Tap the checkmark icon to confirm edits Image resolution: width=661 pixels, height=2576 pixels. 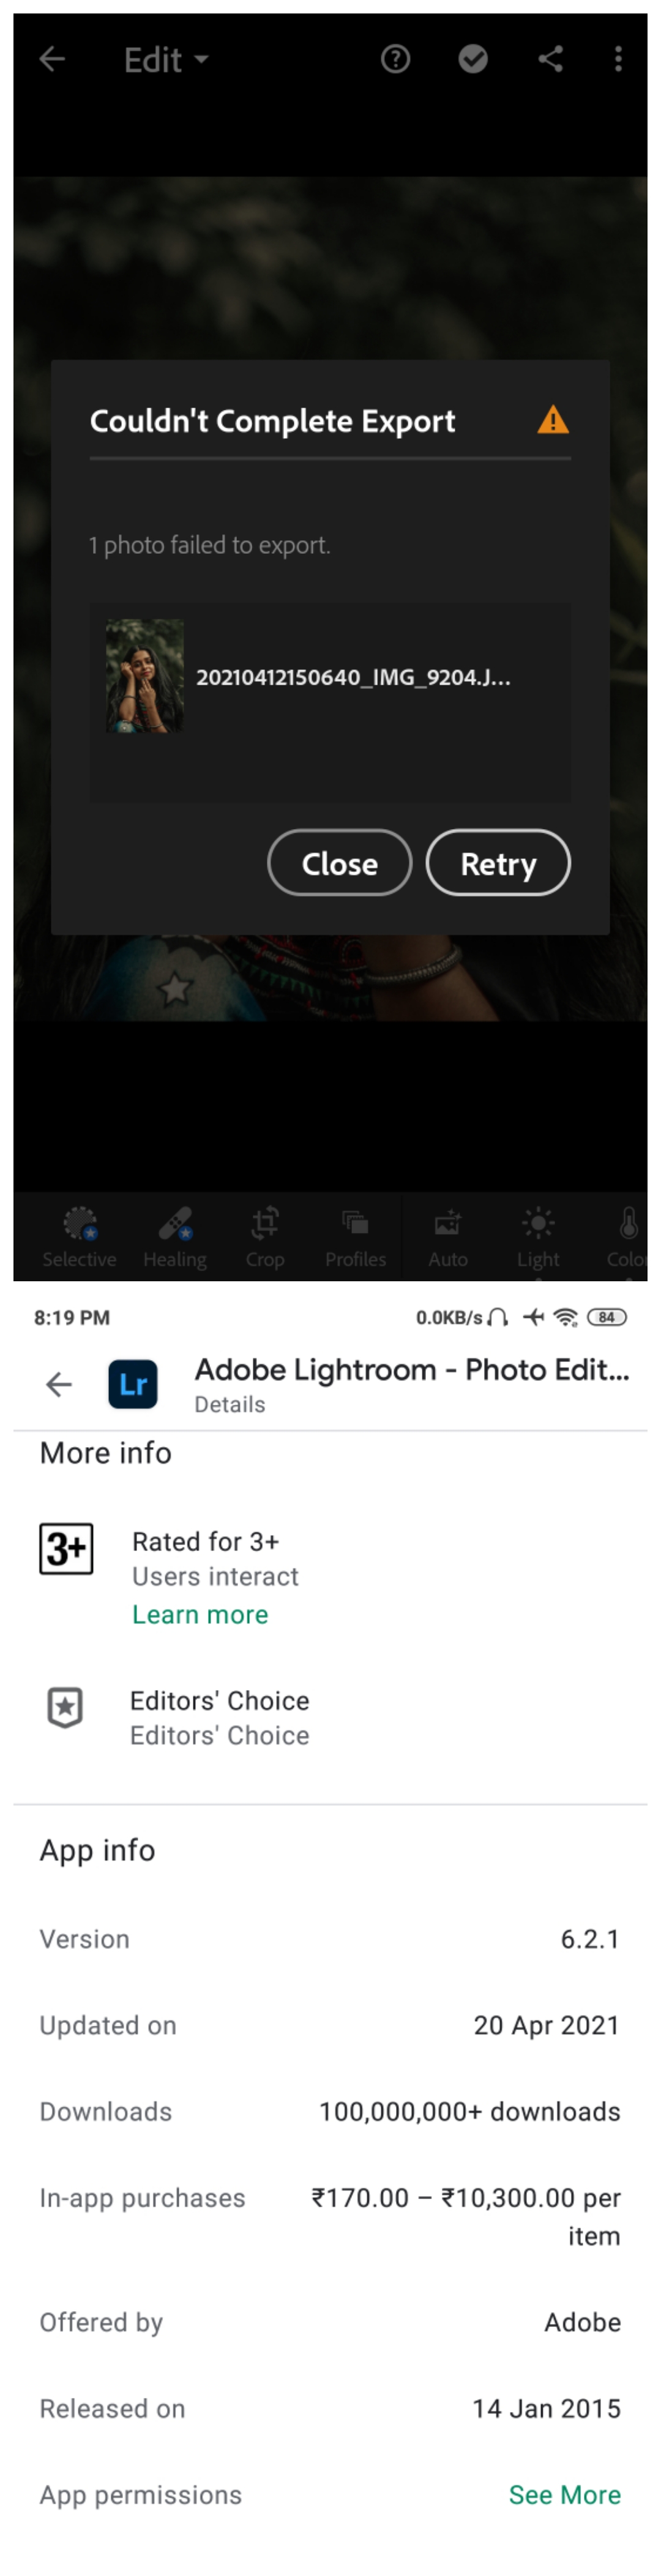tap(472, 59)
